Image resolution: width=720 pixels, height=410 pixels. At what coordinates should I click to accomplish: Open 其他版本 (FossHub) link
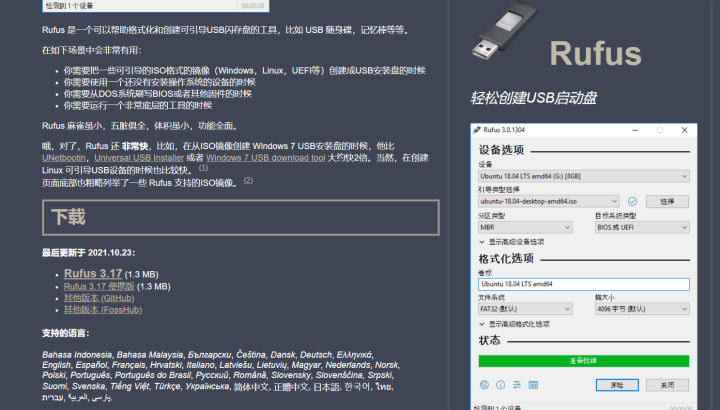pos(103,310)
